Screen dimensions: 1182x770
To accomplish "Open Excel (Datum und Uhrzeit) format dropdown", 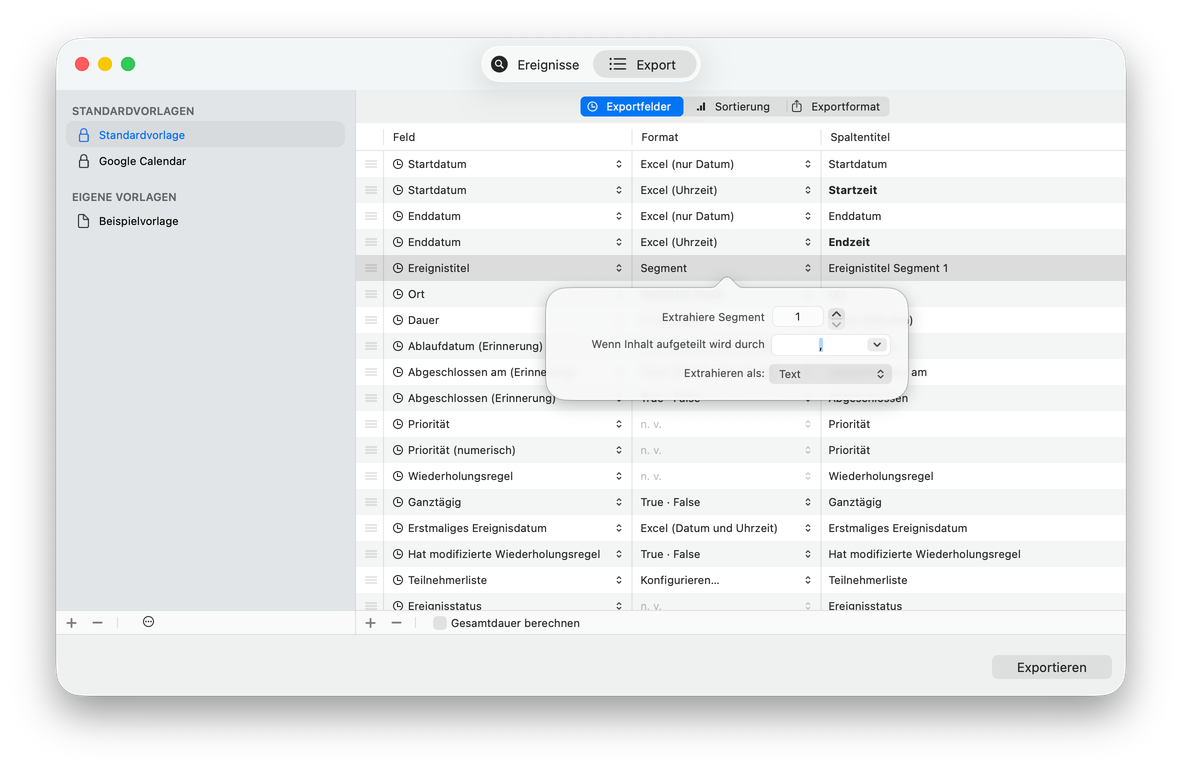I will coord(807,529).
